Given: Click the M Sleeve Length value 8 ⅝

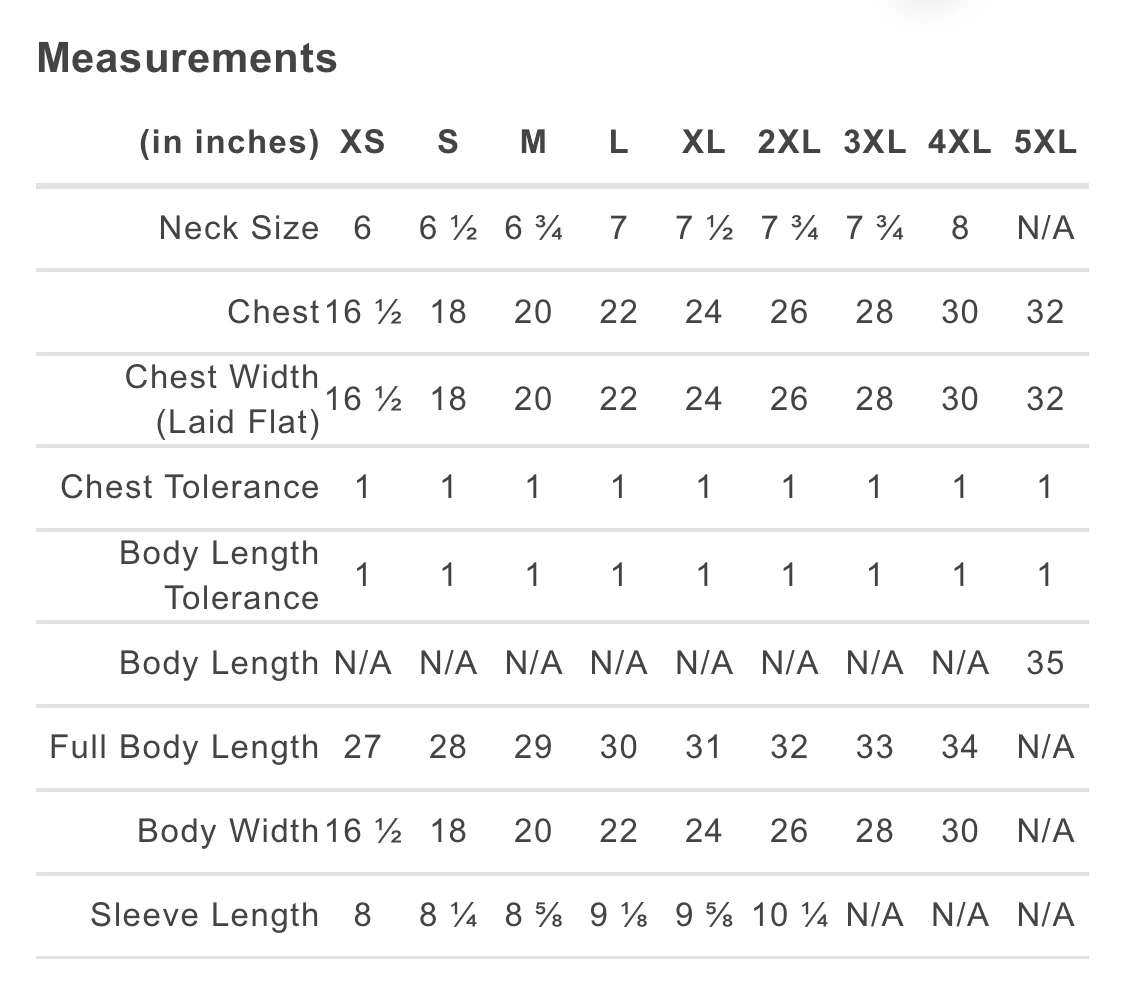Looking at the screenshot, I should point(533,915).
